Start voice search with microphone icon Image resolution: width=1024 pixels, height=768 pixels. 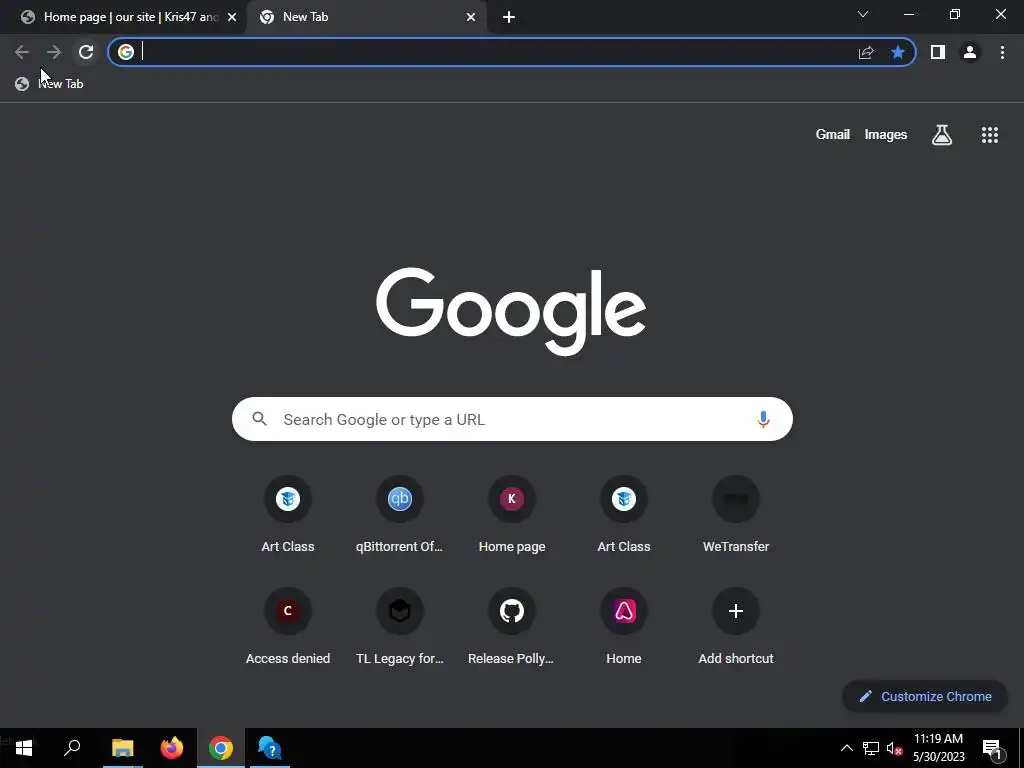[763, 419]
